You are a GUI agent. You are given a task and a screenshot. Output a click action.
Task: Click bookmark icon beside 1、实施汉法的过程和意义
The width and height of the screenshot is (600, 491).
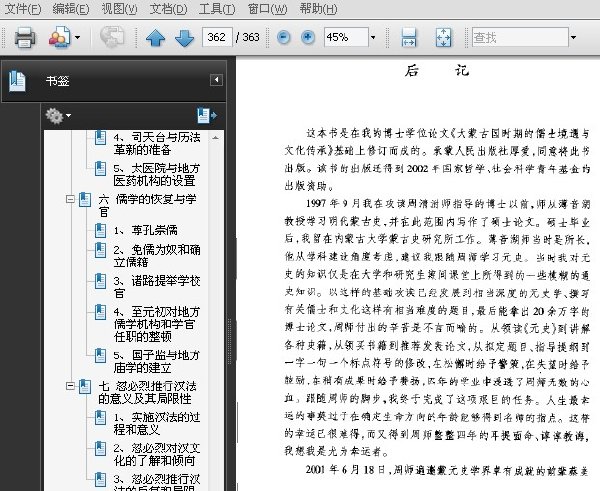pos(100,418)
